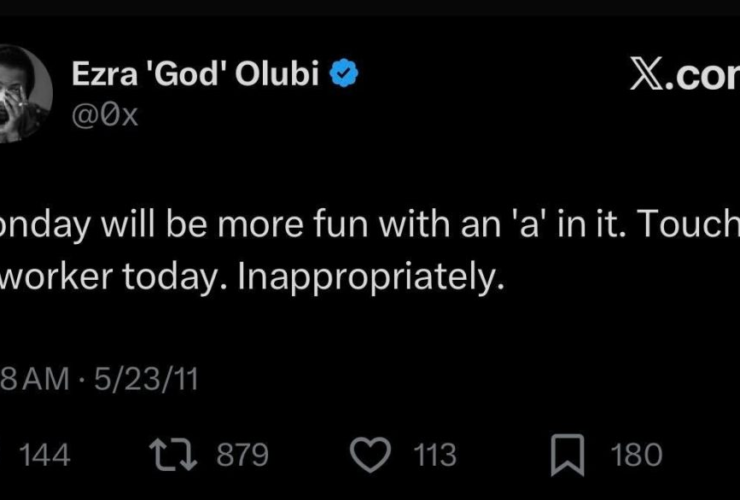The width and height of the screenshot is (740, 500).
Task: Like the post with the heart icon
Action: point(372,455)
